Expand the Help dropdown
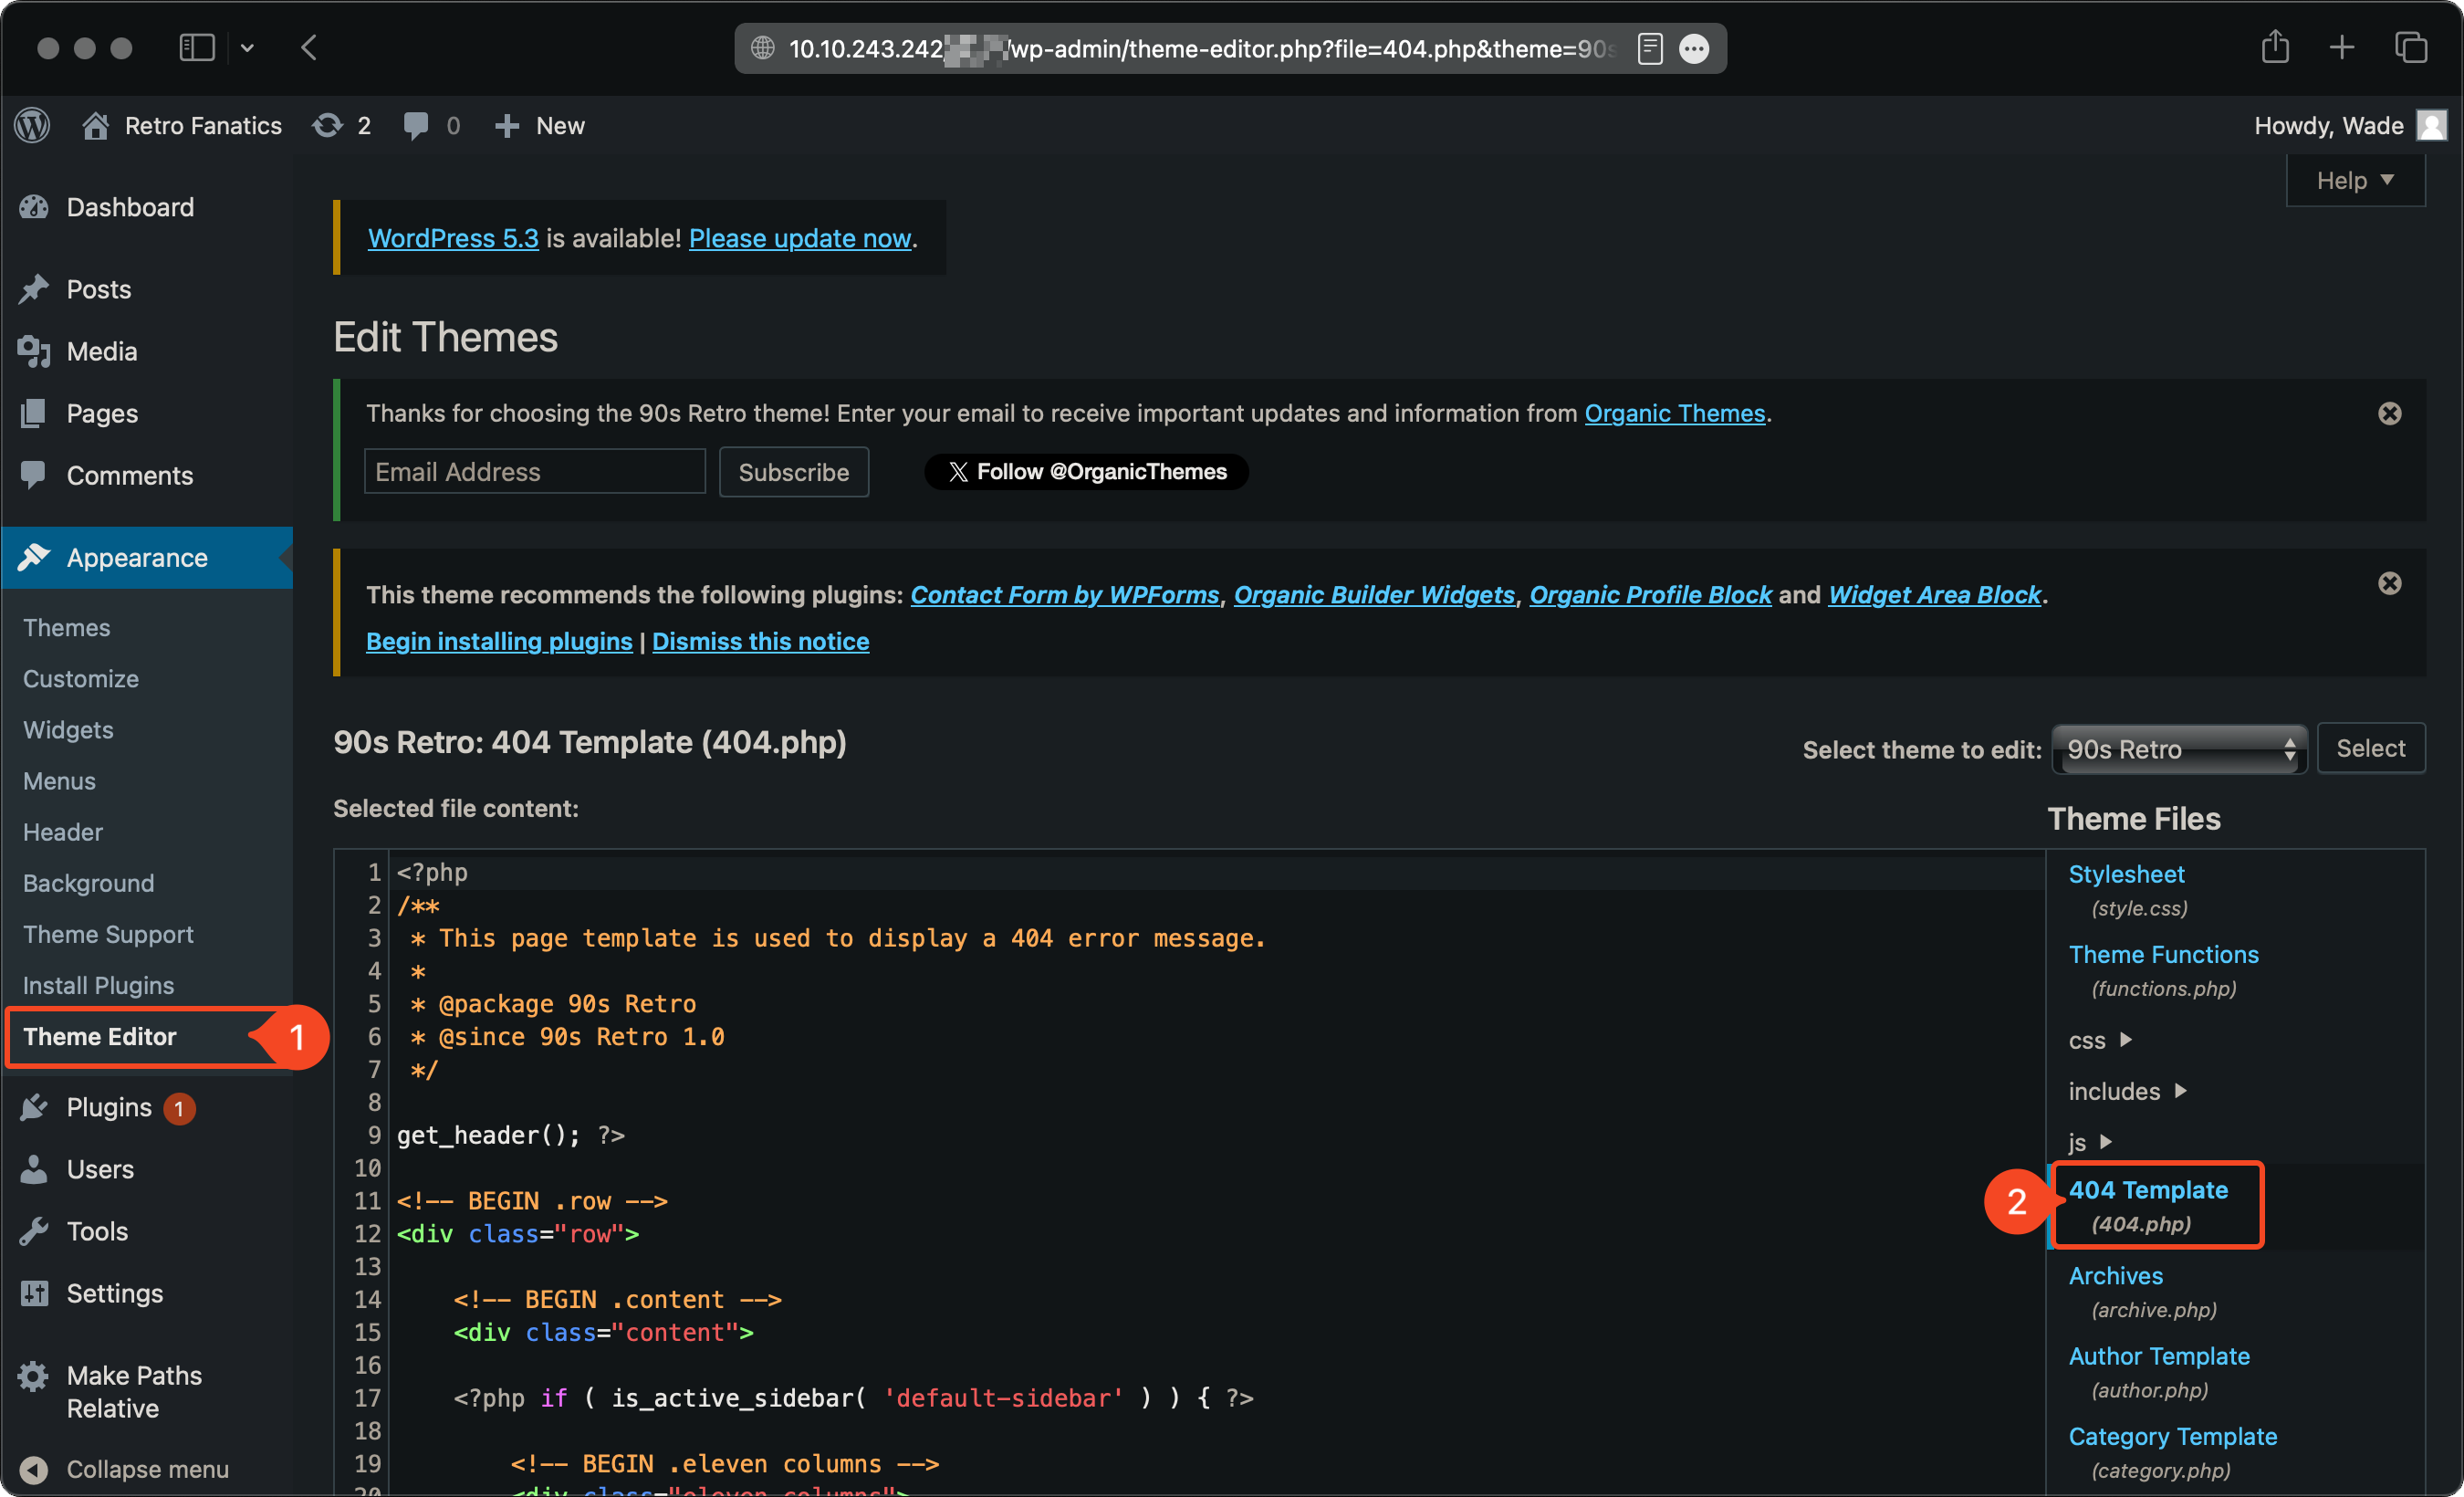Image resolution: width=2464 pixels, height=1497 pixels. [2355, 180]
